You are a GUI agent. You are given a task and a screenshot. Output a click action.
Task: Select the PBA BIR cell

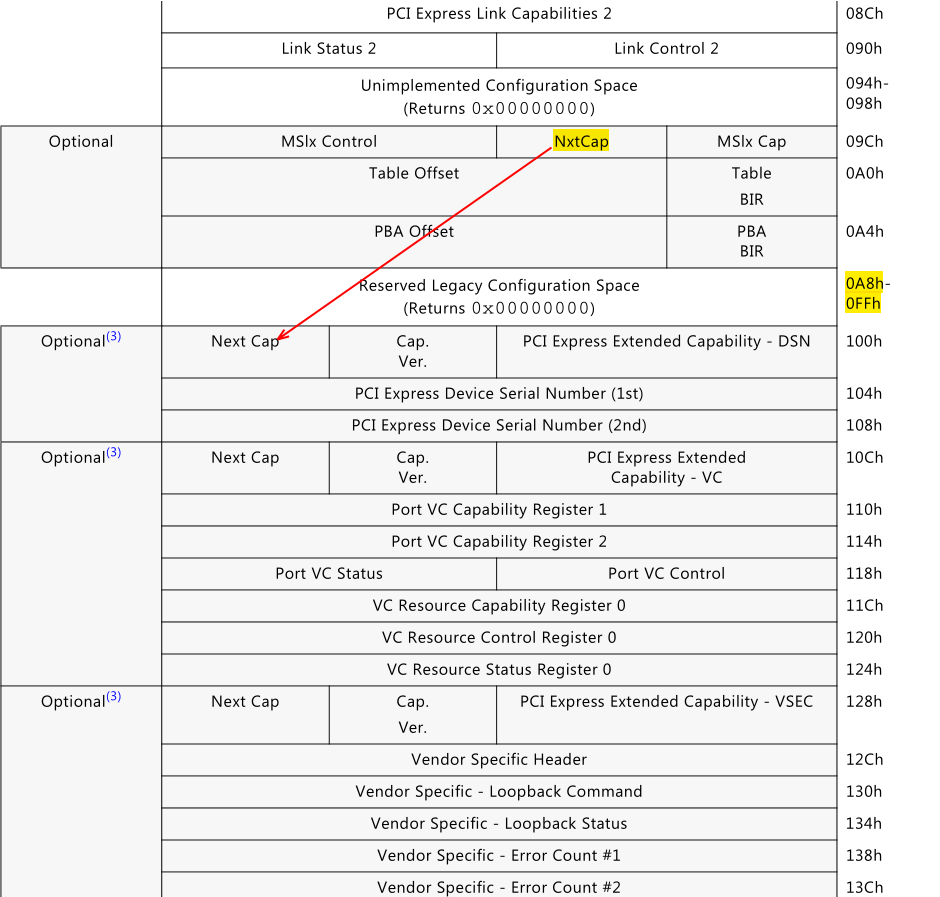point(752,242)
